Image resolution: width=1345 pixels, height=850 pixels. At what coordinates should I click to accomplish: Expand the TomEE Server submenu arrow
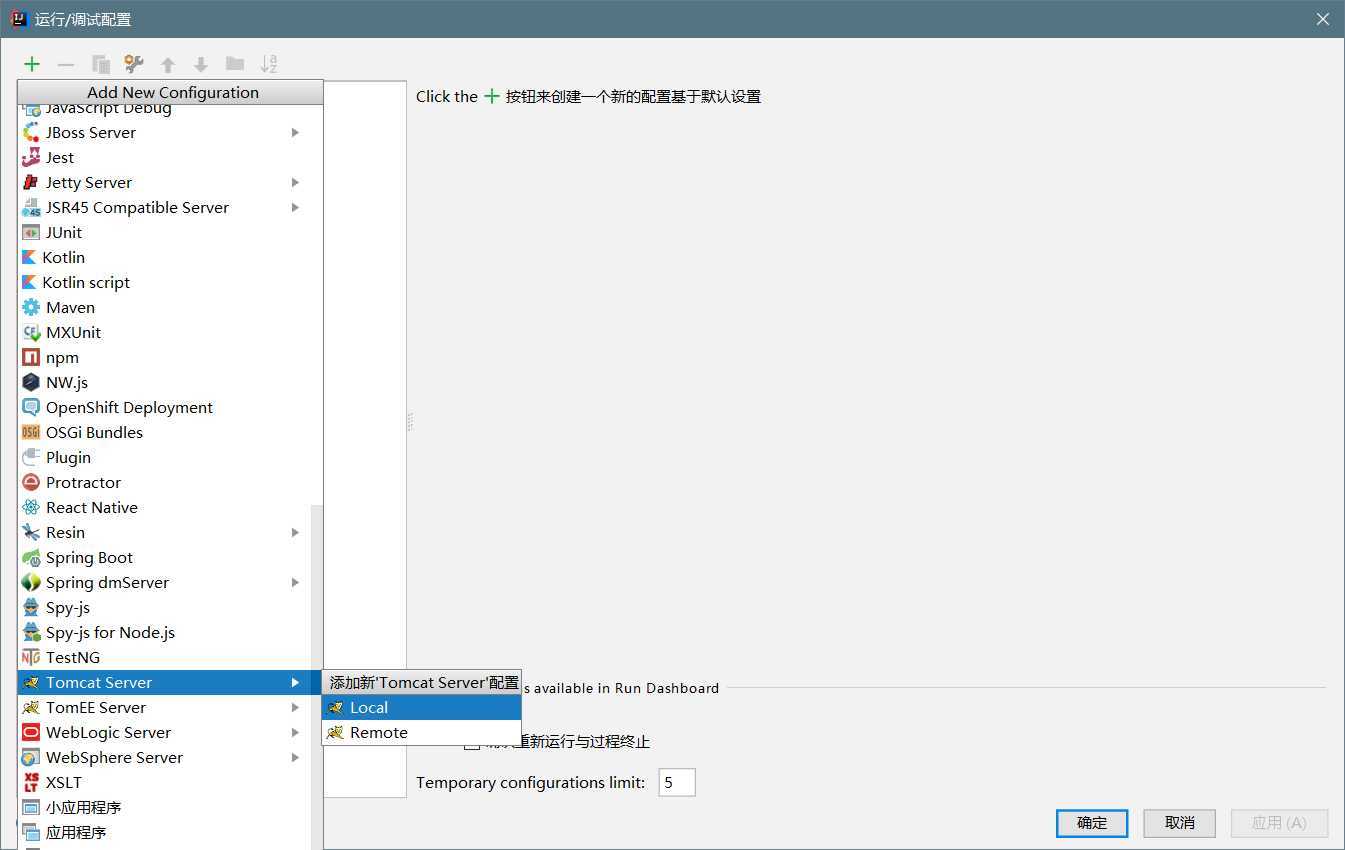(x=295, y=707)
